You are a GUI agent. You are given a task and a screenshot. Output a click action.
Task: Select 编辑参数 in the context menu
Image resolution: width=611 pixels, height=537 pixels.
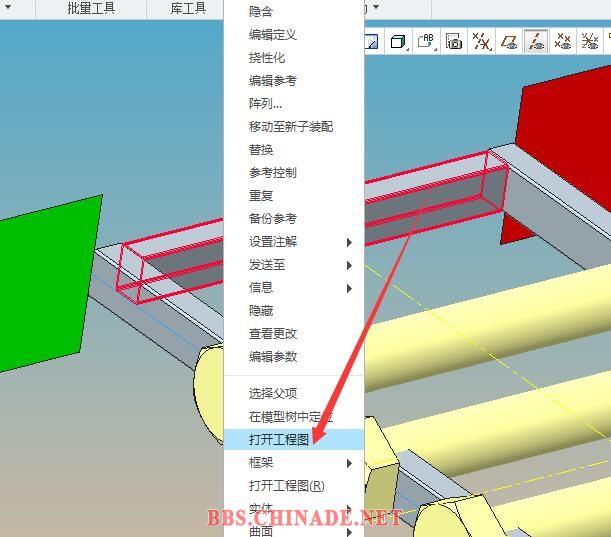[294, 357]
